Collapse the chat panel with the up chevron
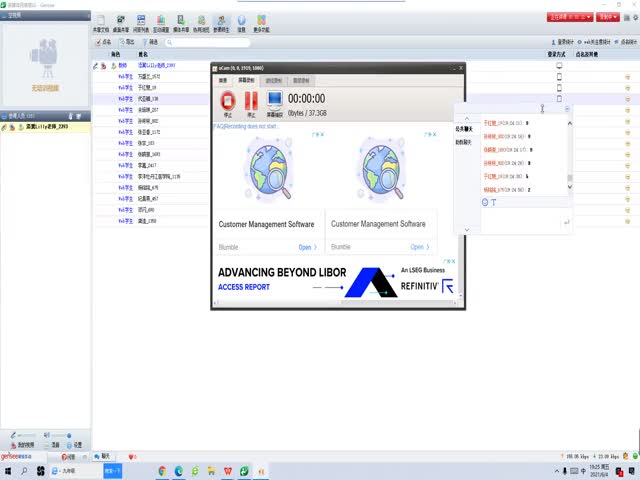This screenshot has height=480, width=640. coord(466,118)
